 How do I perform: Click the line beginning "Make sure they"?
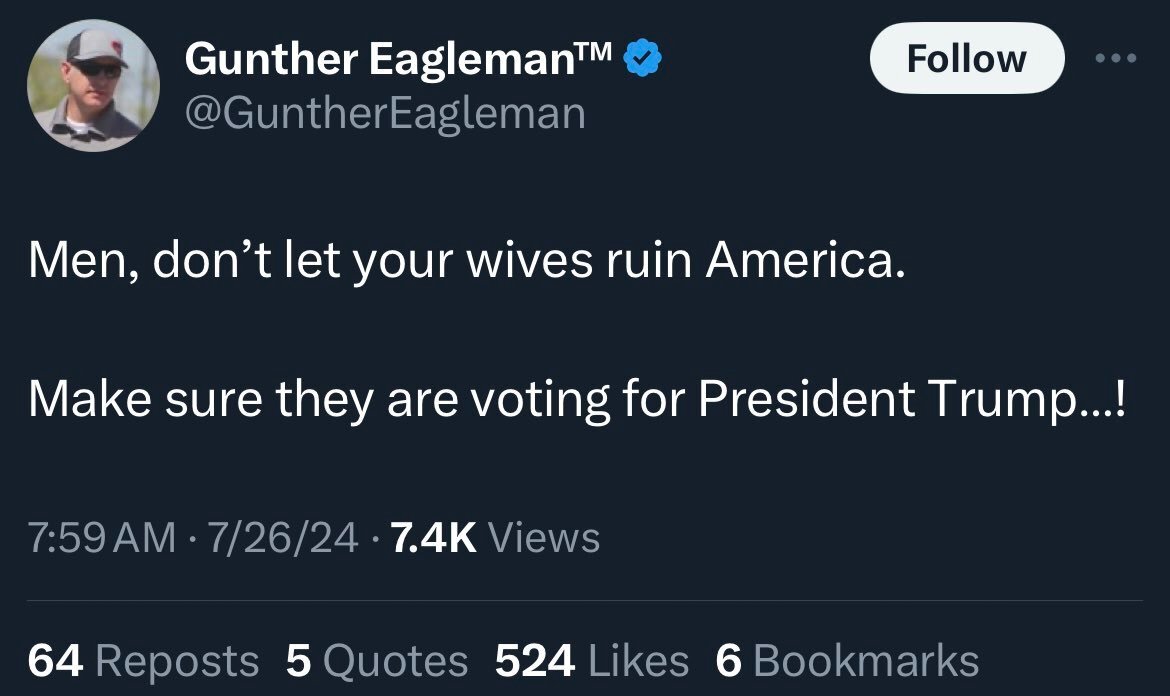pos(580,399)
